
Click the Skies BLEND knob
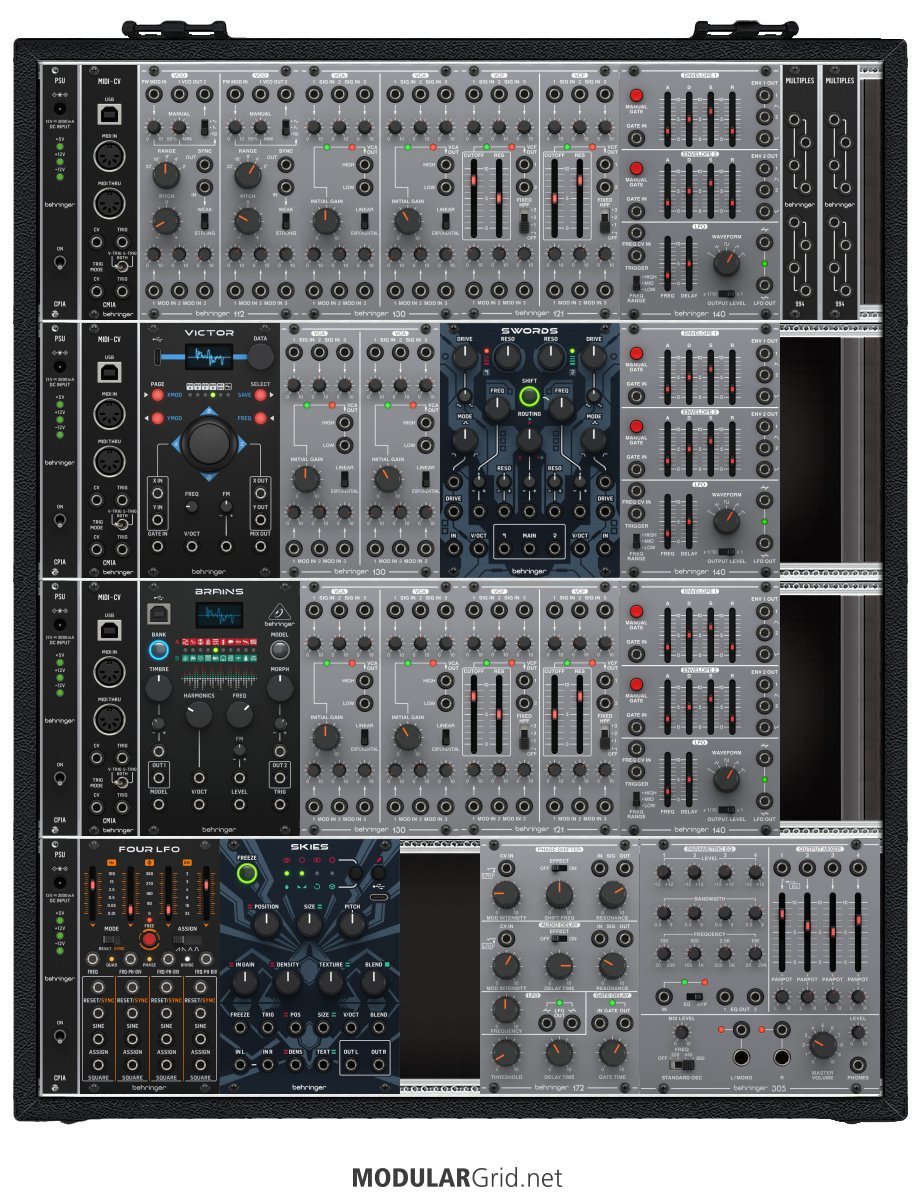tap(374, 982)
